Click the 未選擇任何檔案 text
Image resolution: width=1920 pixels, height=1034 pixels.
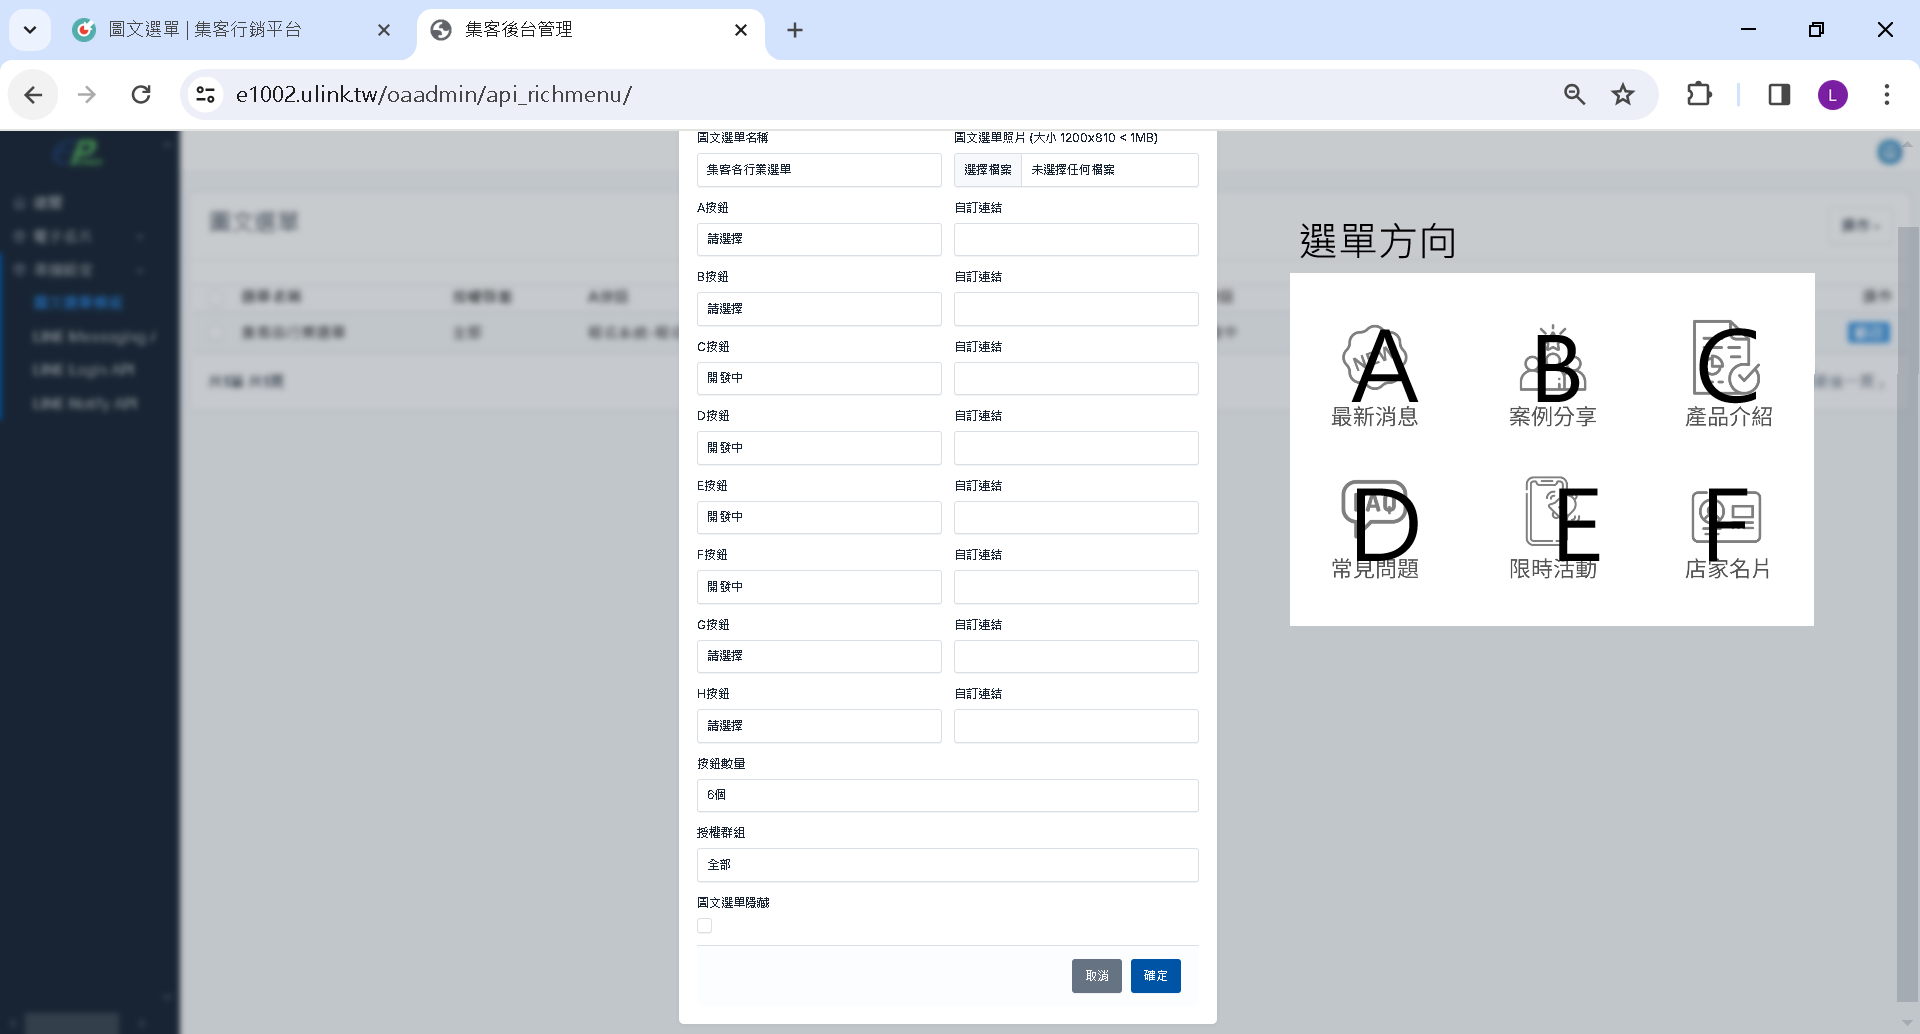[x=1073, y=170]
